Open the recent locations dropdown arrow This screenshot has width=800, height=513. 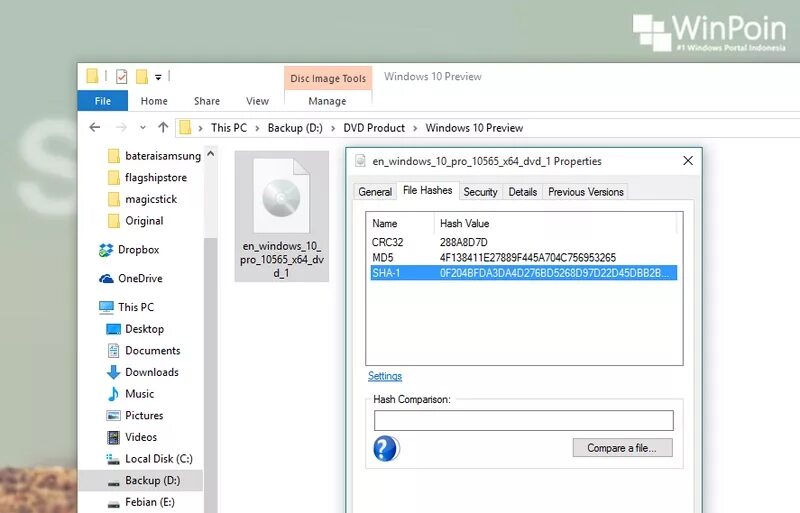tap(143, 128)
